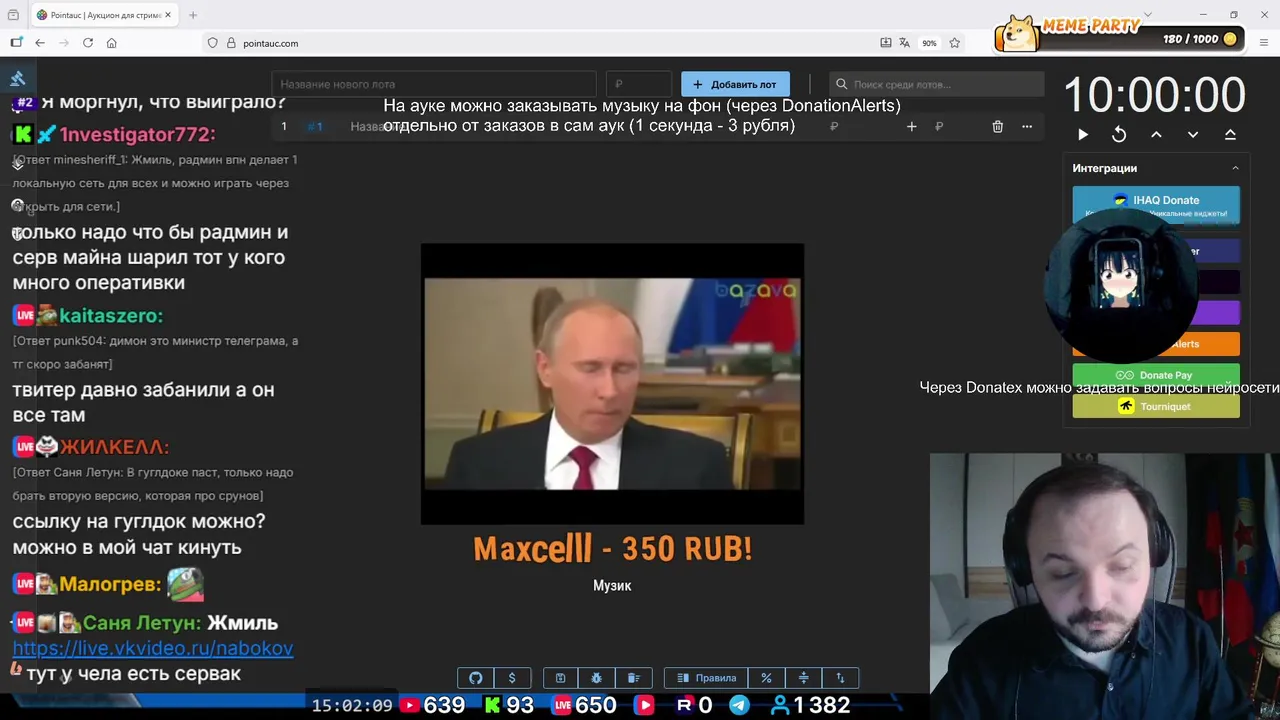Add amount to lot #1 with plus icon
1280x720 pixels.
click(911, 126)
